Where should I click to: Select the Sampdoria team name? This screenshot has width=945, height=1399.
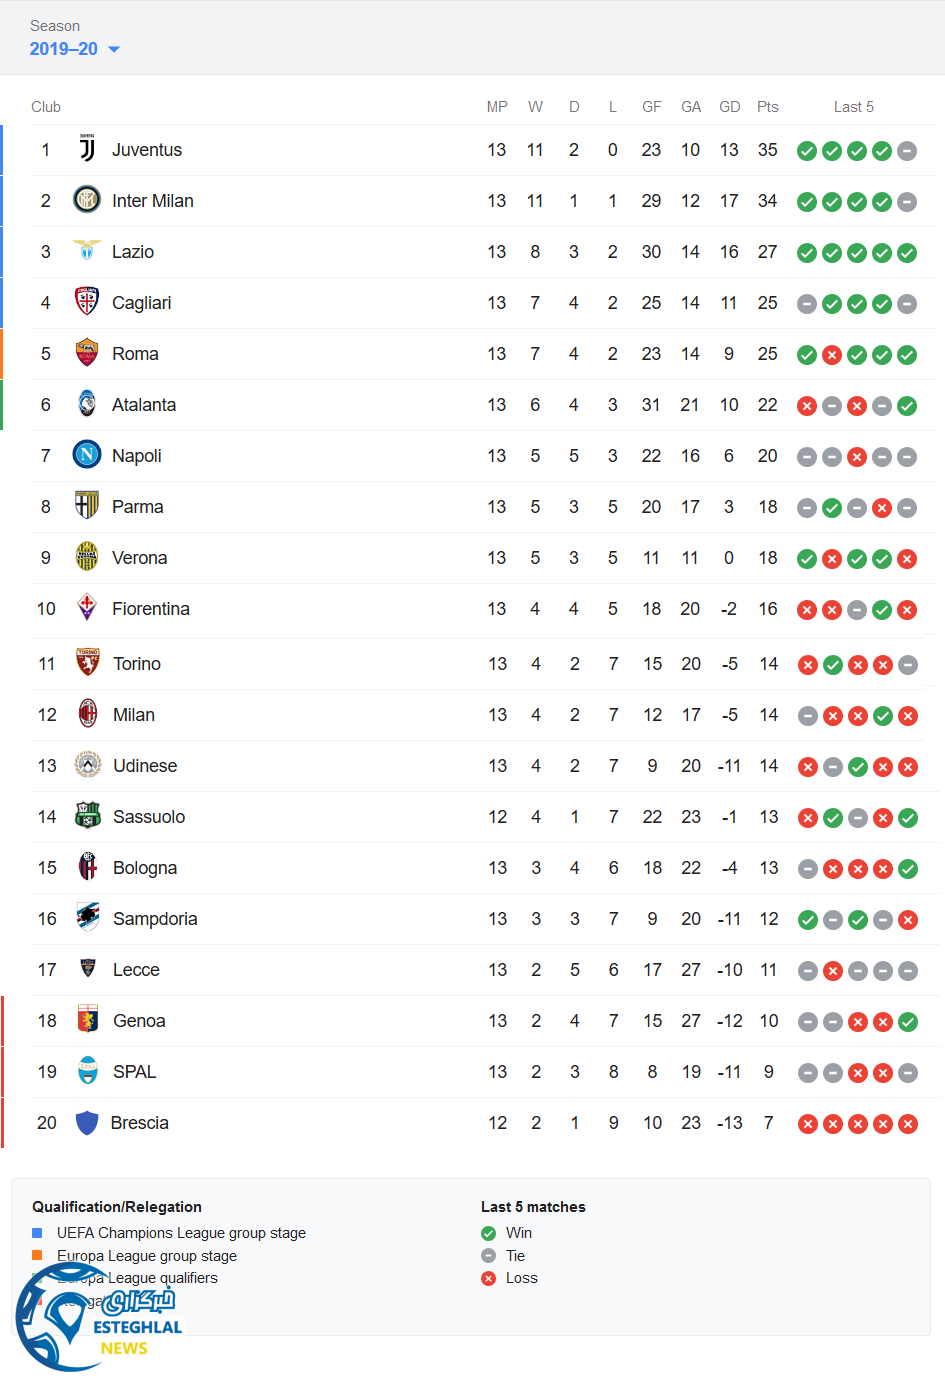click(x=155, y=919)
